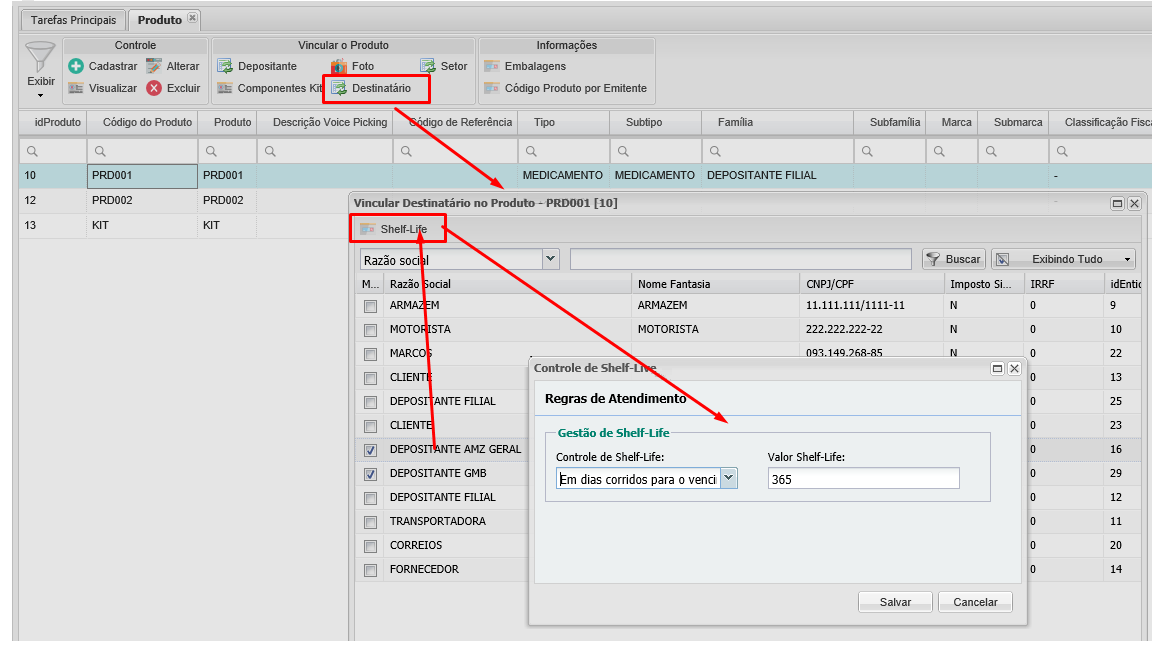Screen dimensions: 1162x651
Task: Open the Destinatário link option
Action: coord(371,88)
